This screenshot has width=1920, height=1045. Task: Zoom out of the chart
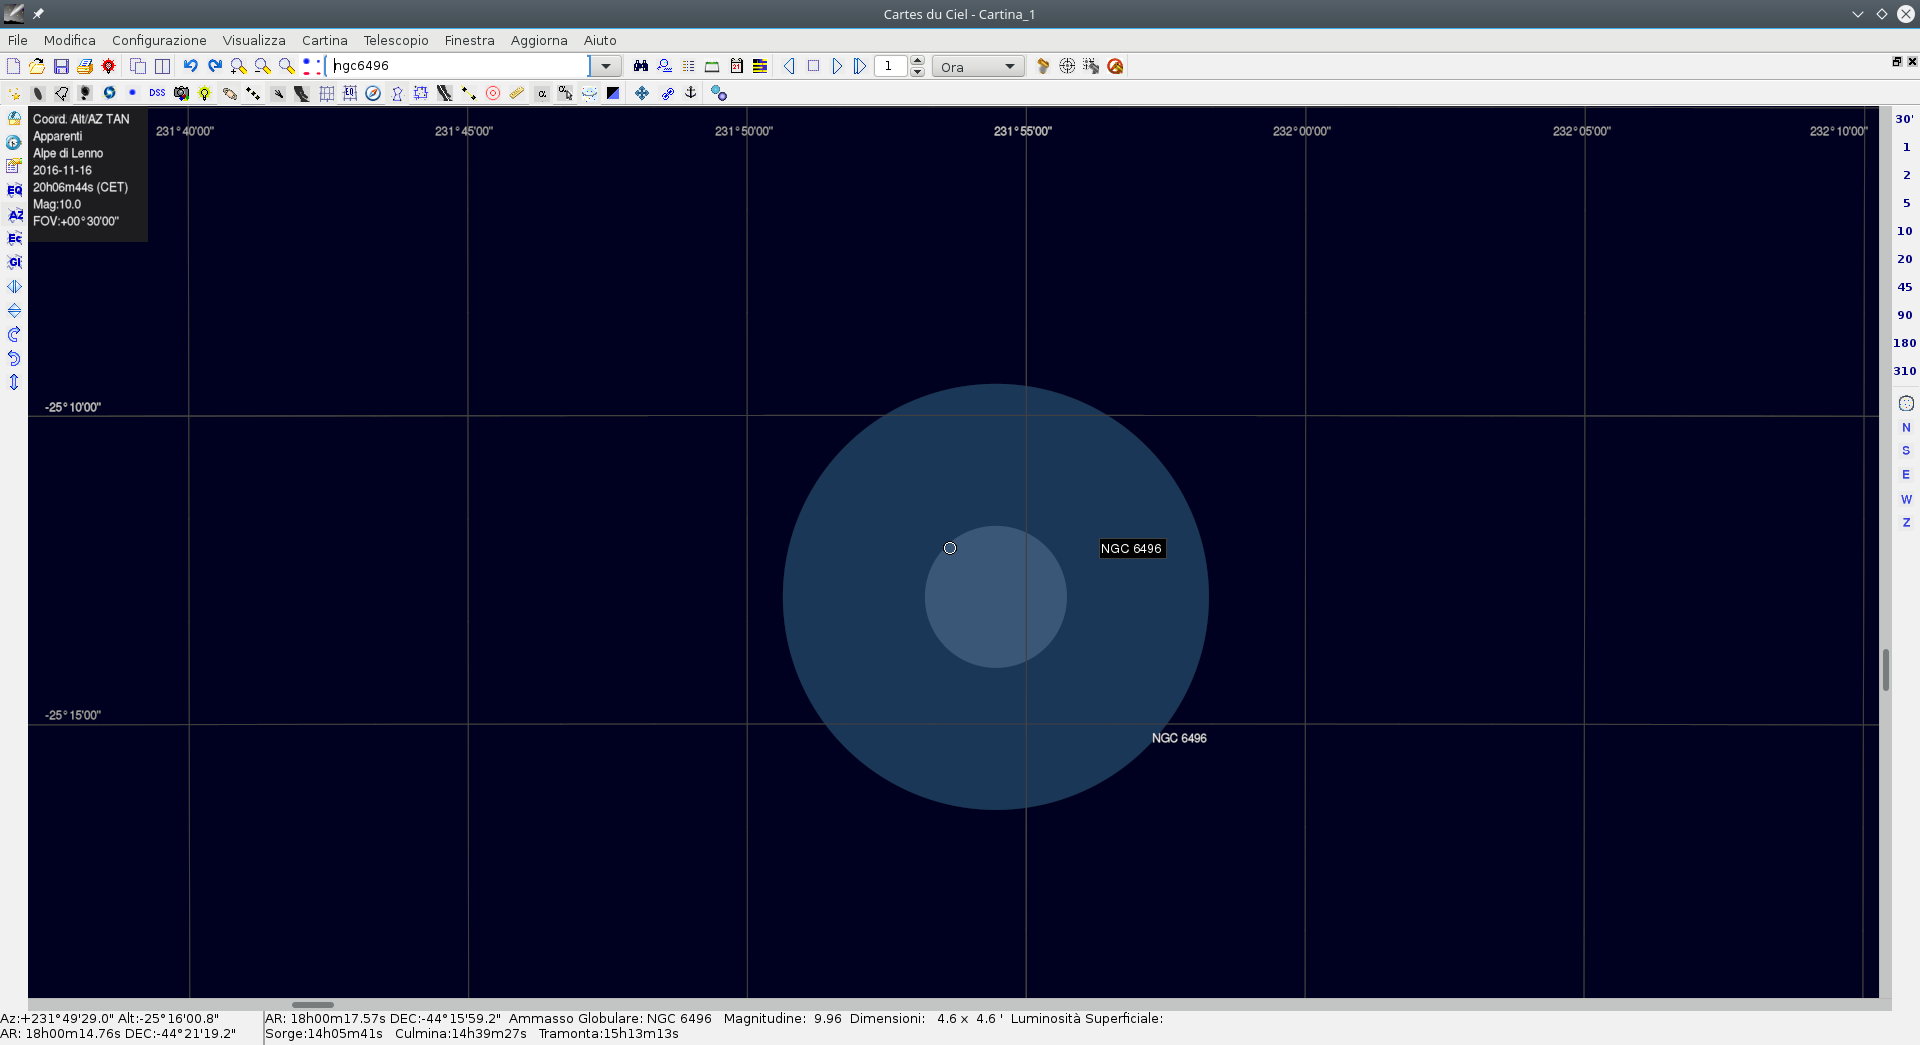pyautogui.click(x=263, y=66)
